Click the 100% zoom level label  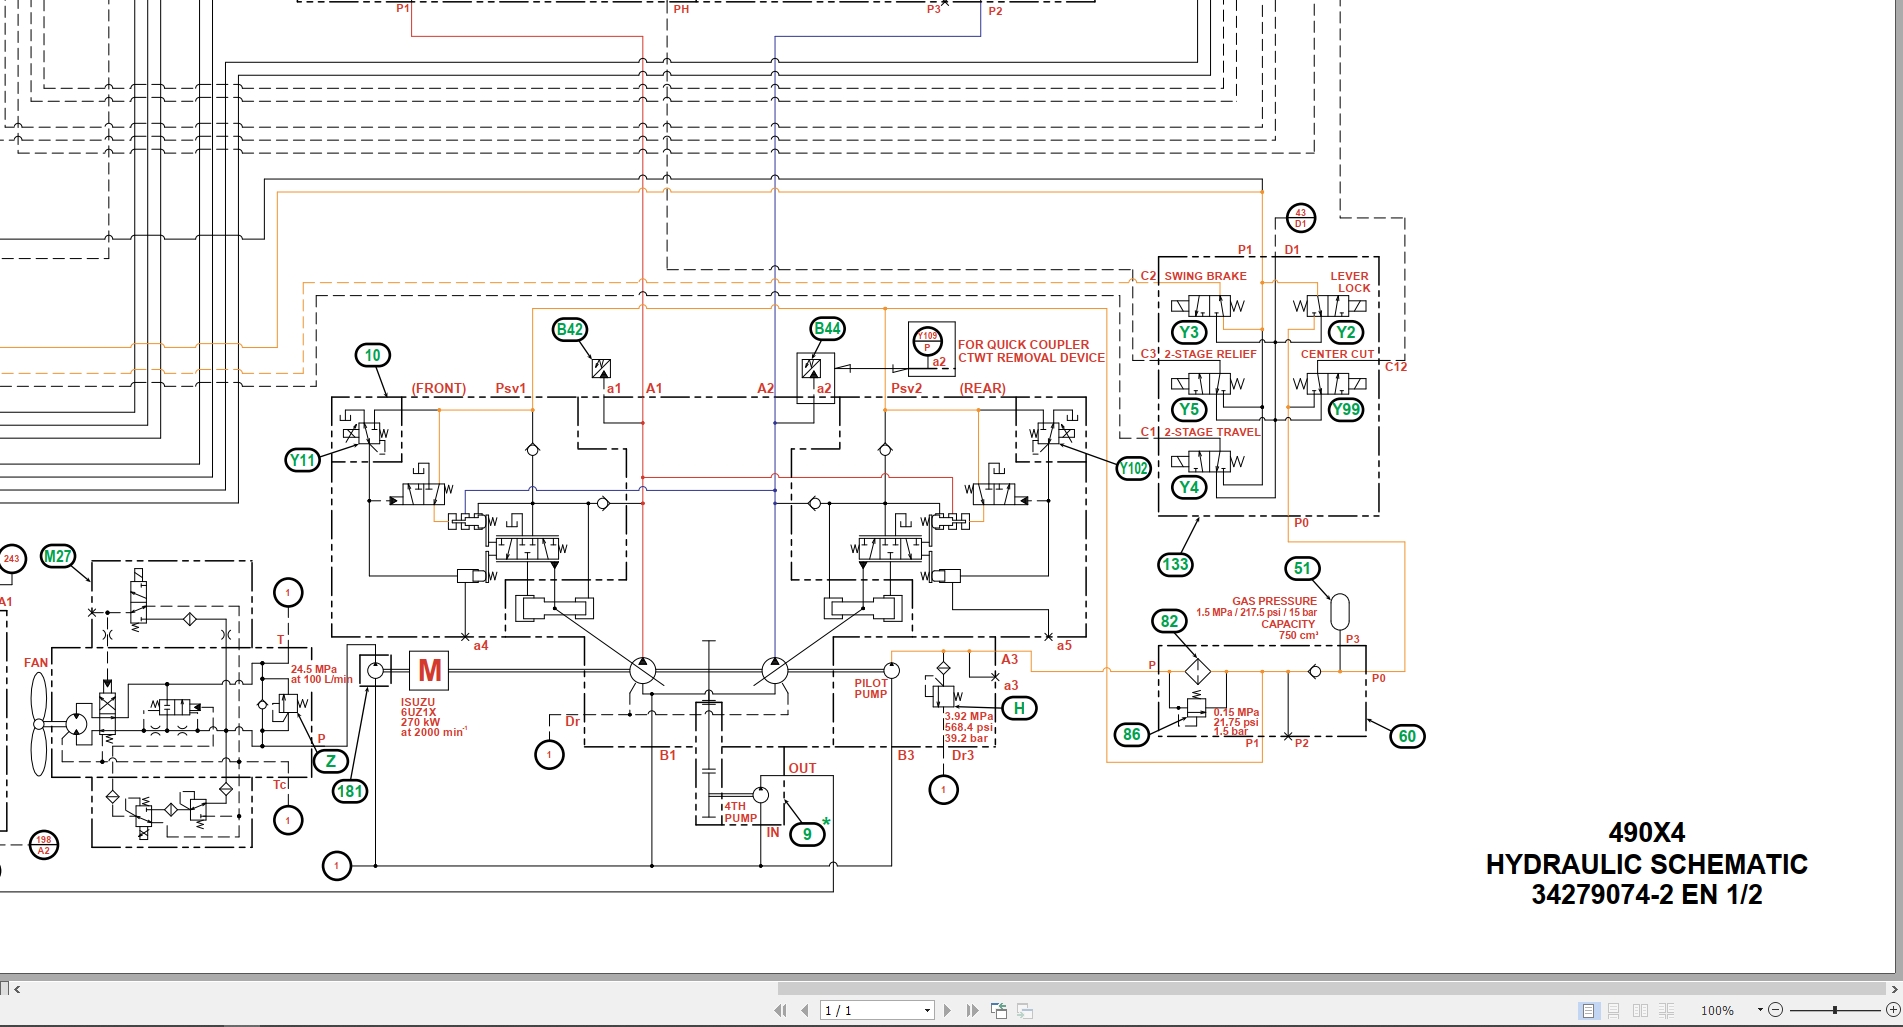[1718, 1010]
